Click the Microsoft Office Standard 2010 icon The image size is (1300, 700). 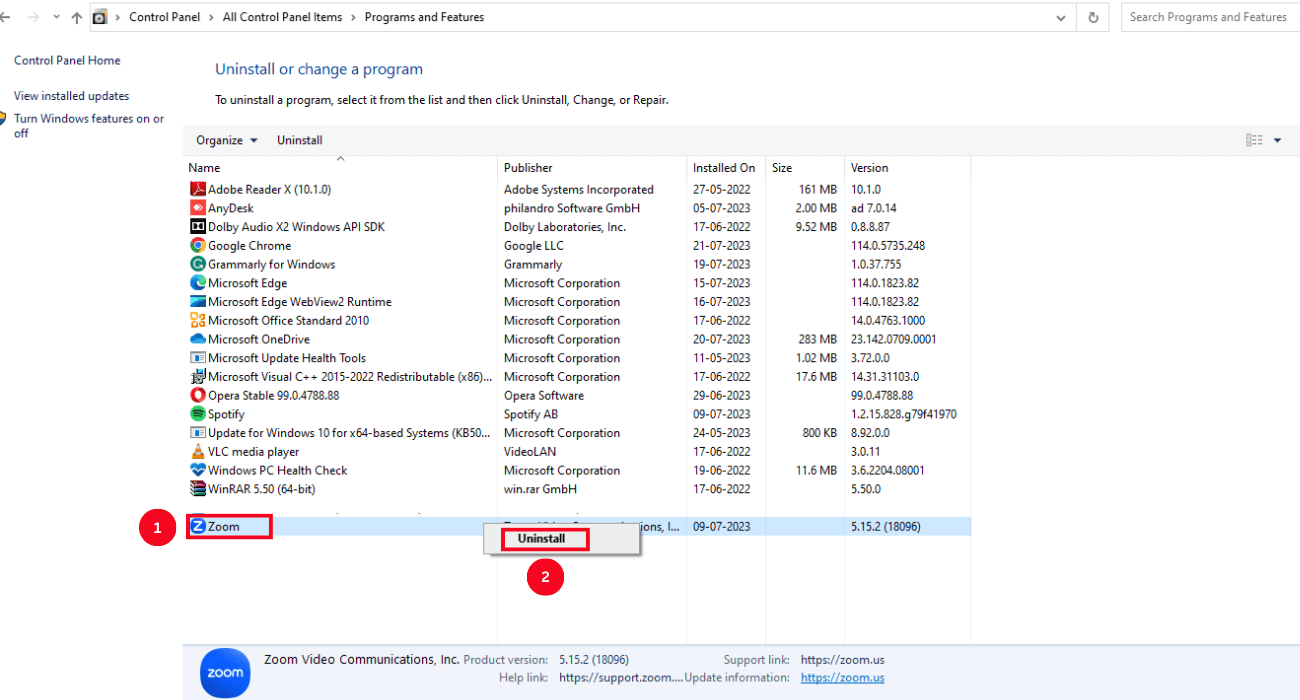click(198, 321)
